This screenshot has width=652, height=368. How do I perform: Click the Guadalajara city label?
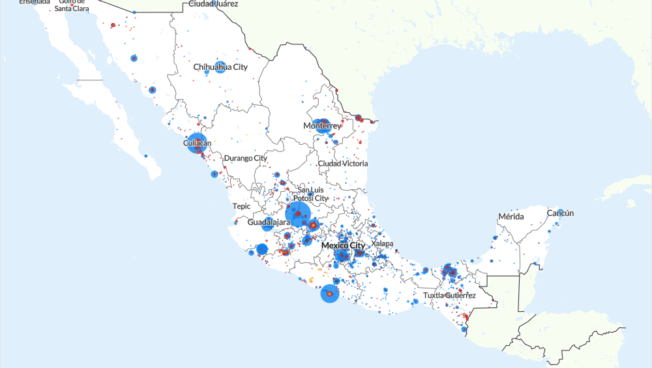point(269,222)
